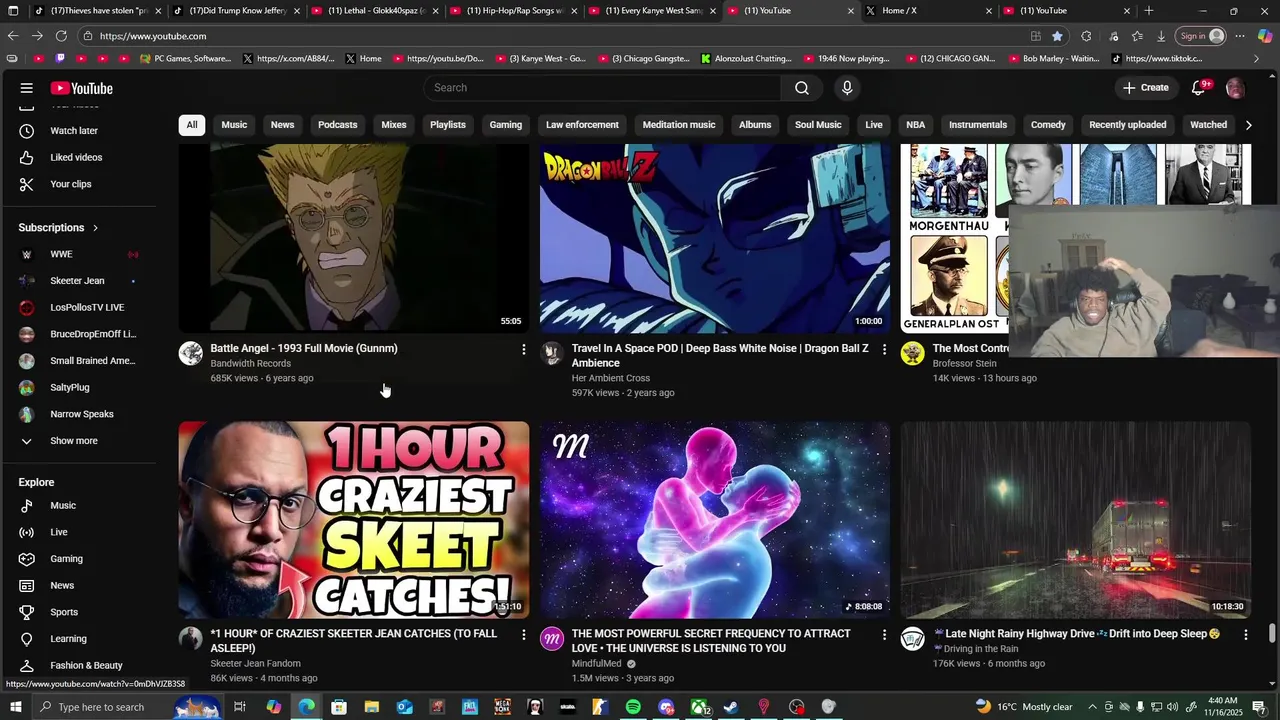Screen dimensions: 1280x720
Task: Select the NBA filter chip
Action: tap(915, 125)
